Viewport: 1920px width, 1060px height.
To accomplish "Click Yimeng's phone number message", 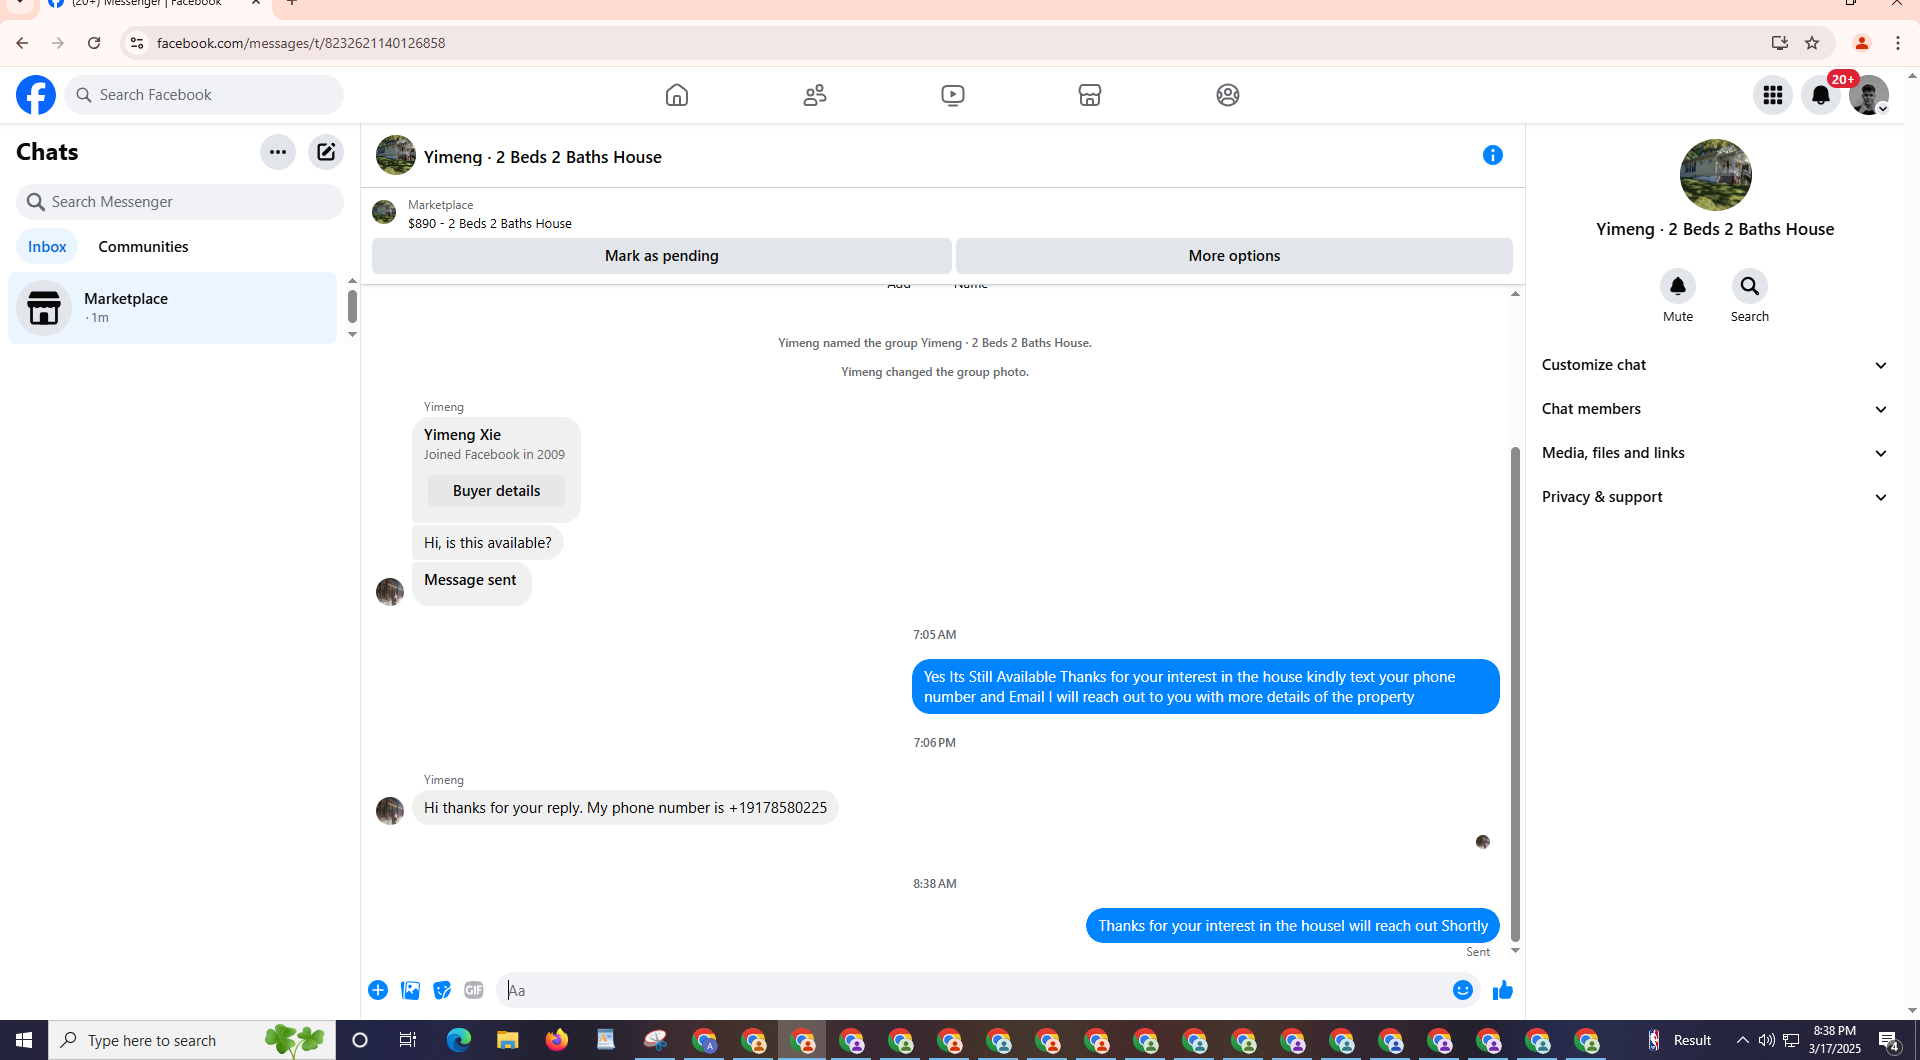I will coord(625,808).
